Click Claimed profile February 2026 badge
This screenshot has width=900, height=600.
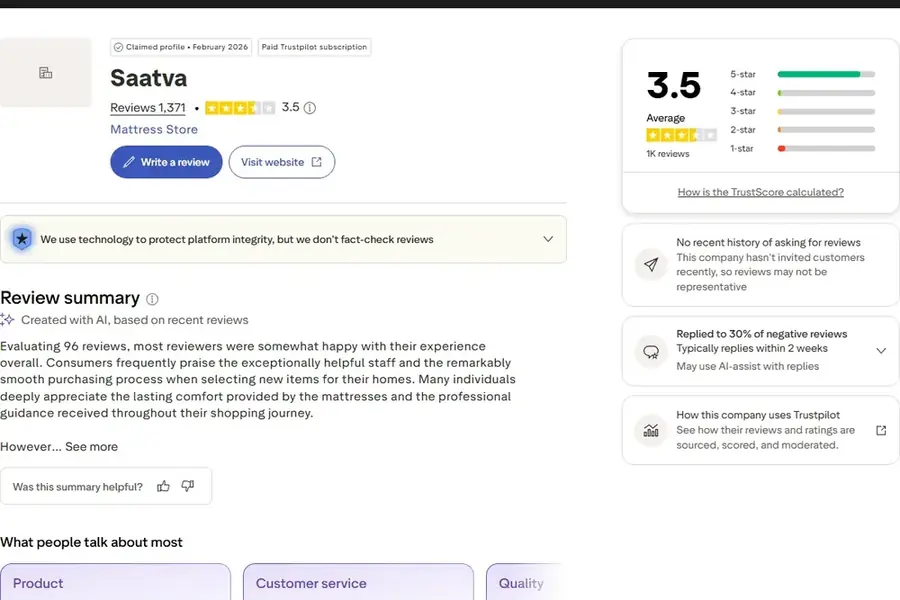point(181,47)
